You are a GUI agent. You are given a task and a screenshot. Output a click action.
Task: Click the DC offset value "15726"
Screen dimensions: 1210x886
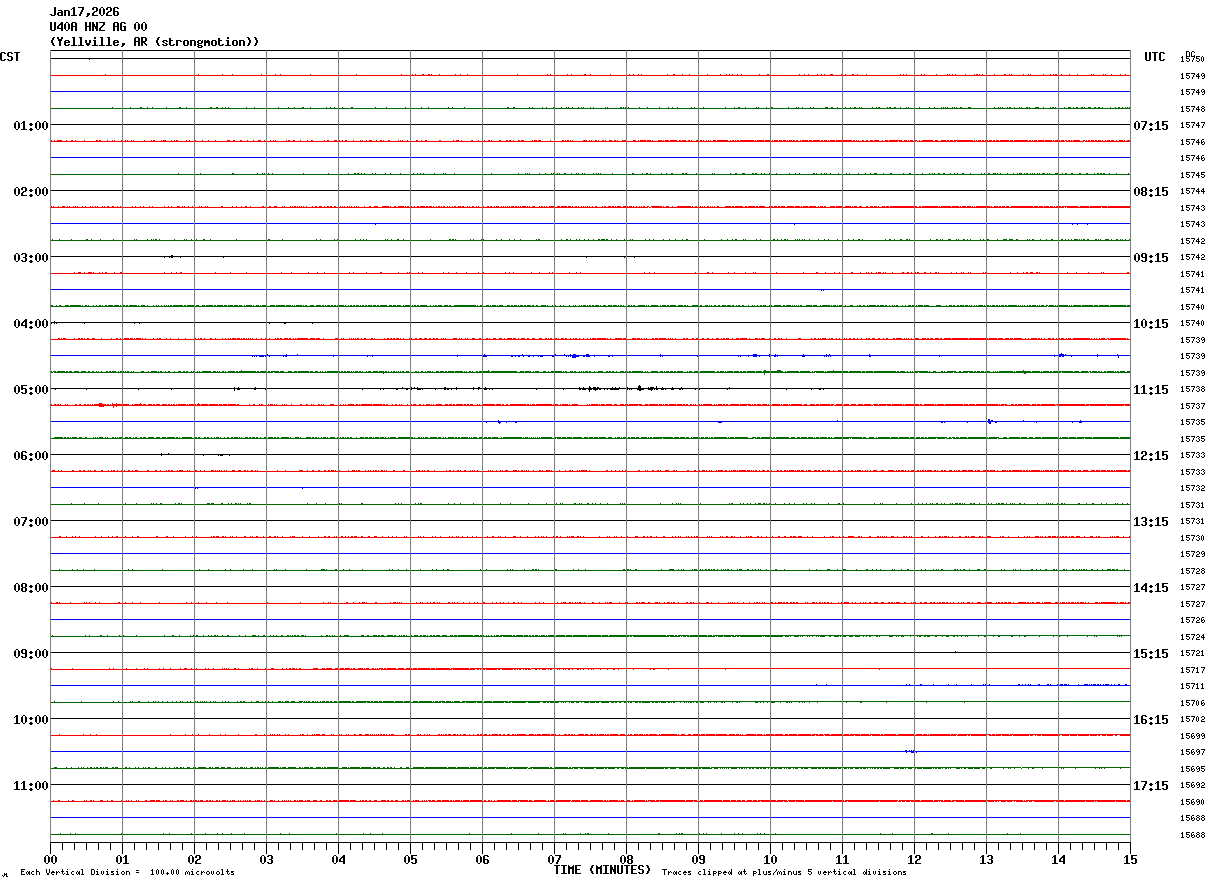[1192, 621]
